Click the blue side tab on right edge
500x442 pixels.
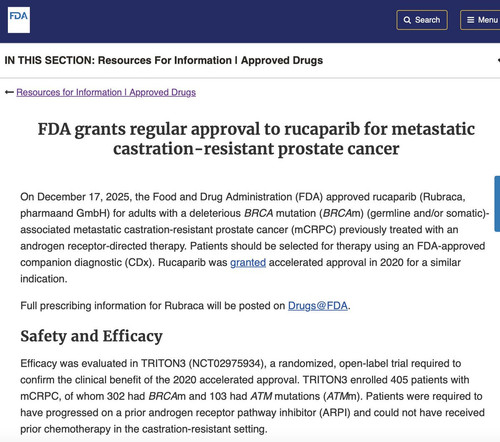click(x=497, y=204)
